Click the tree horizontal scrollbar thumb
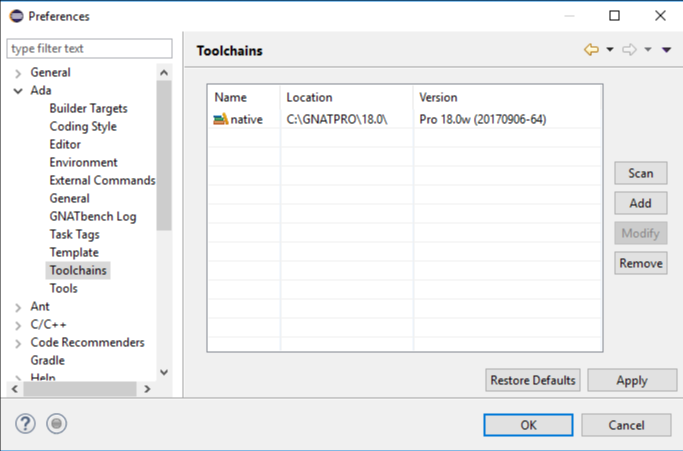This screenshot has height=451, width=683. (x=80, y=389)
